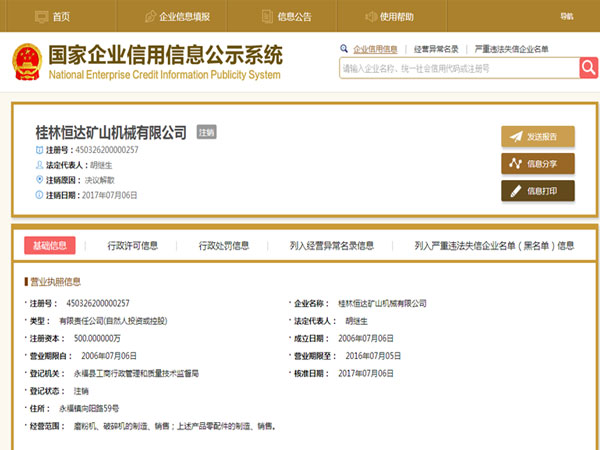This screenshot has width=600, height=450.
Task: Switch to the 列入经营异常名录信息 tab
Action: pos(332,246)
